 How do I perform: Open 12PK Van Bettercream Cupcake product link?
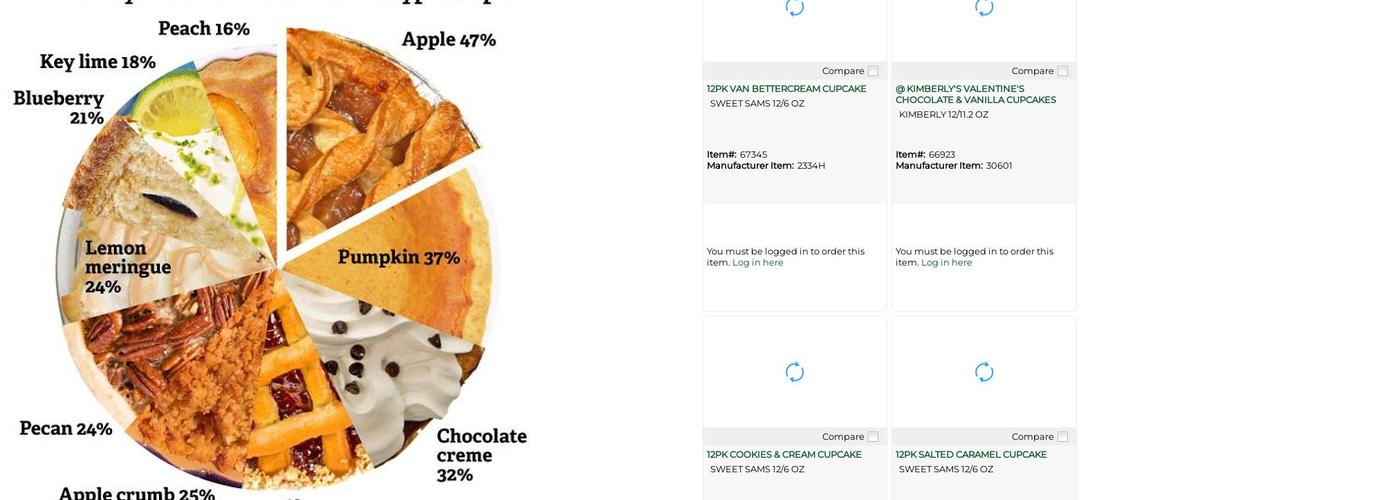786,89
